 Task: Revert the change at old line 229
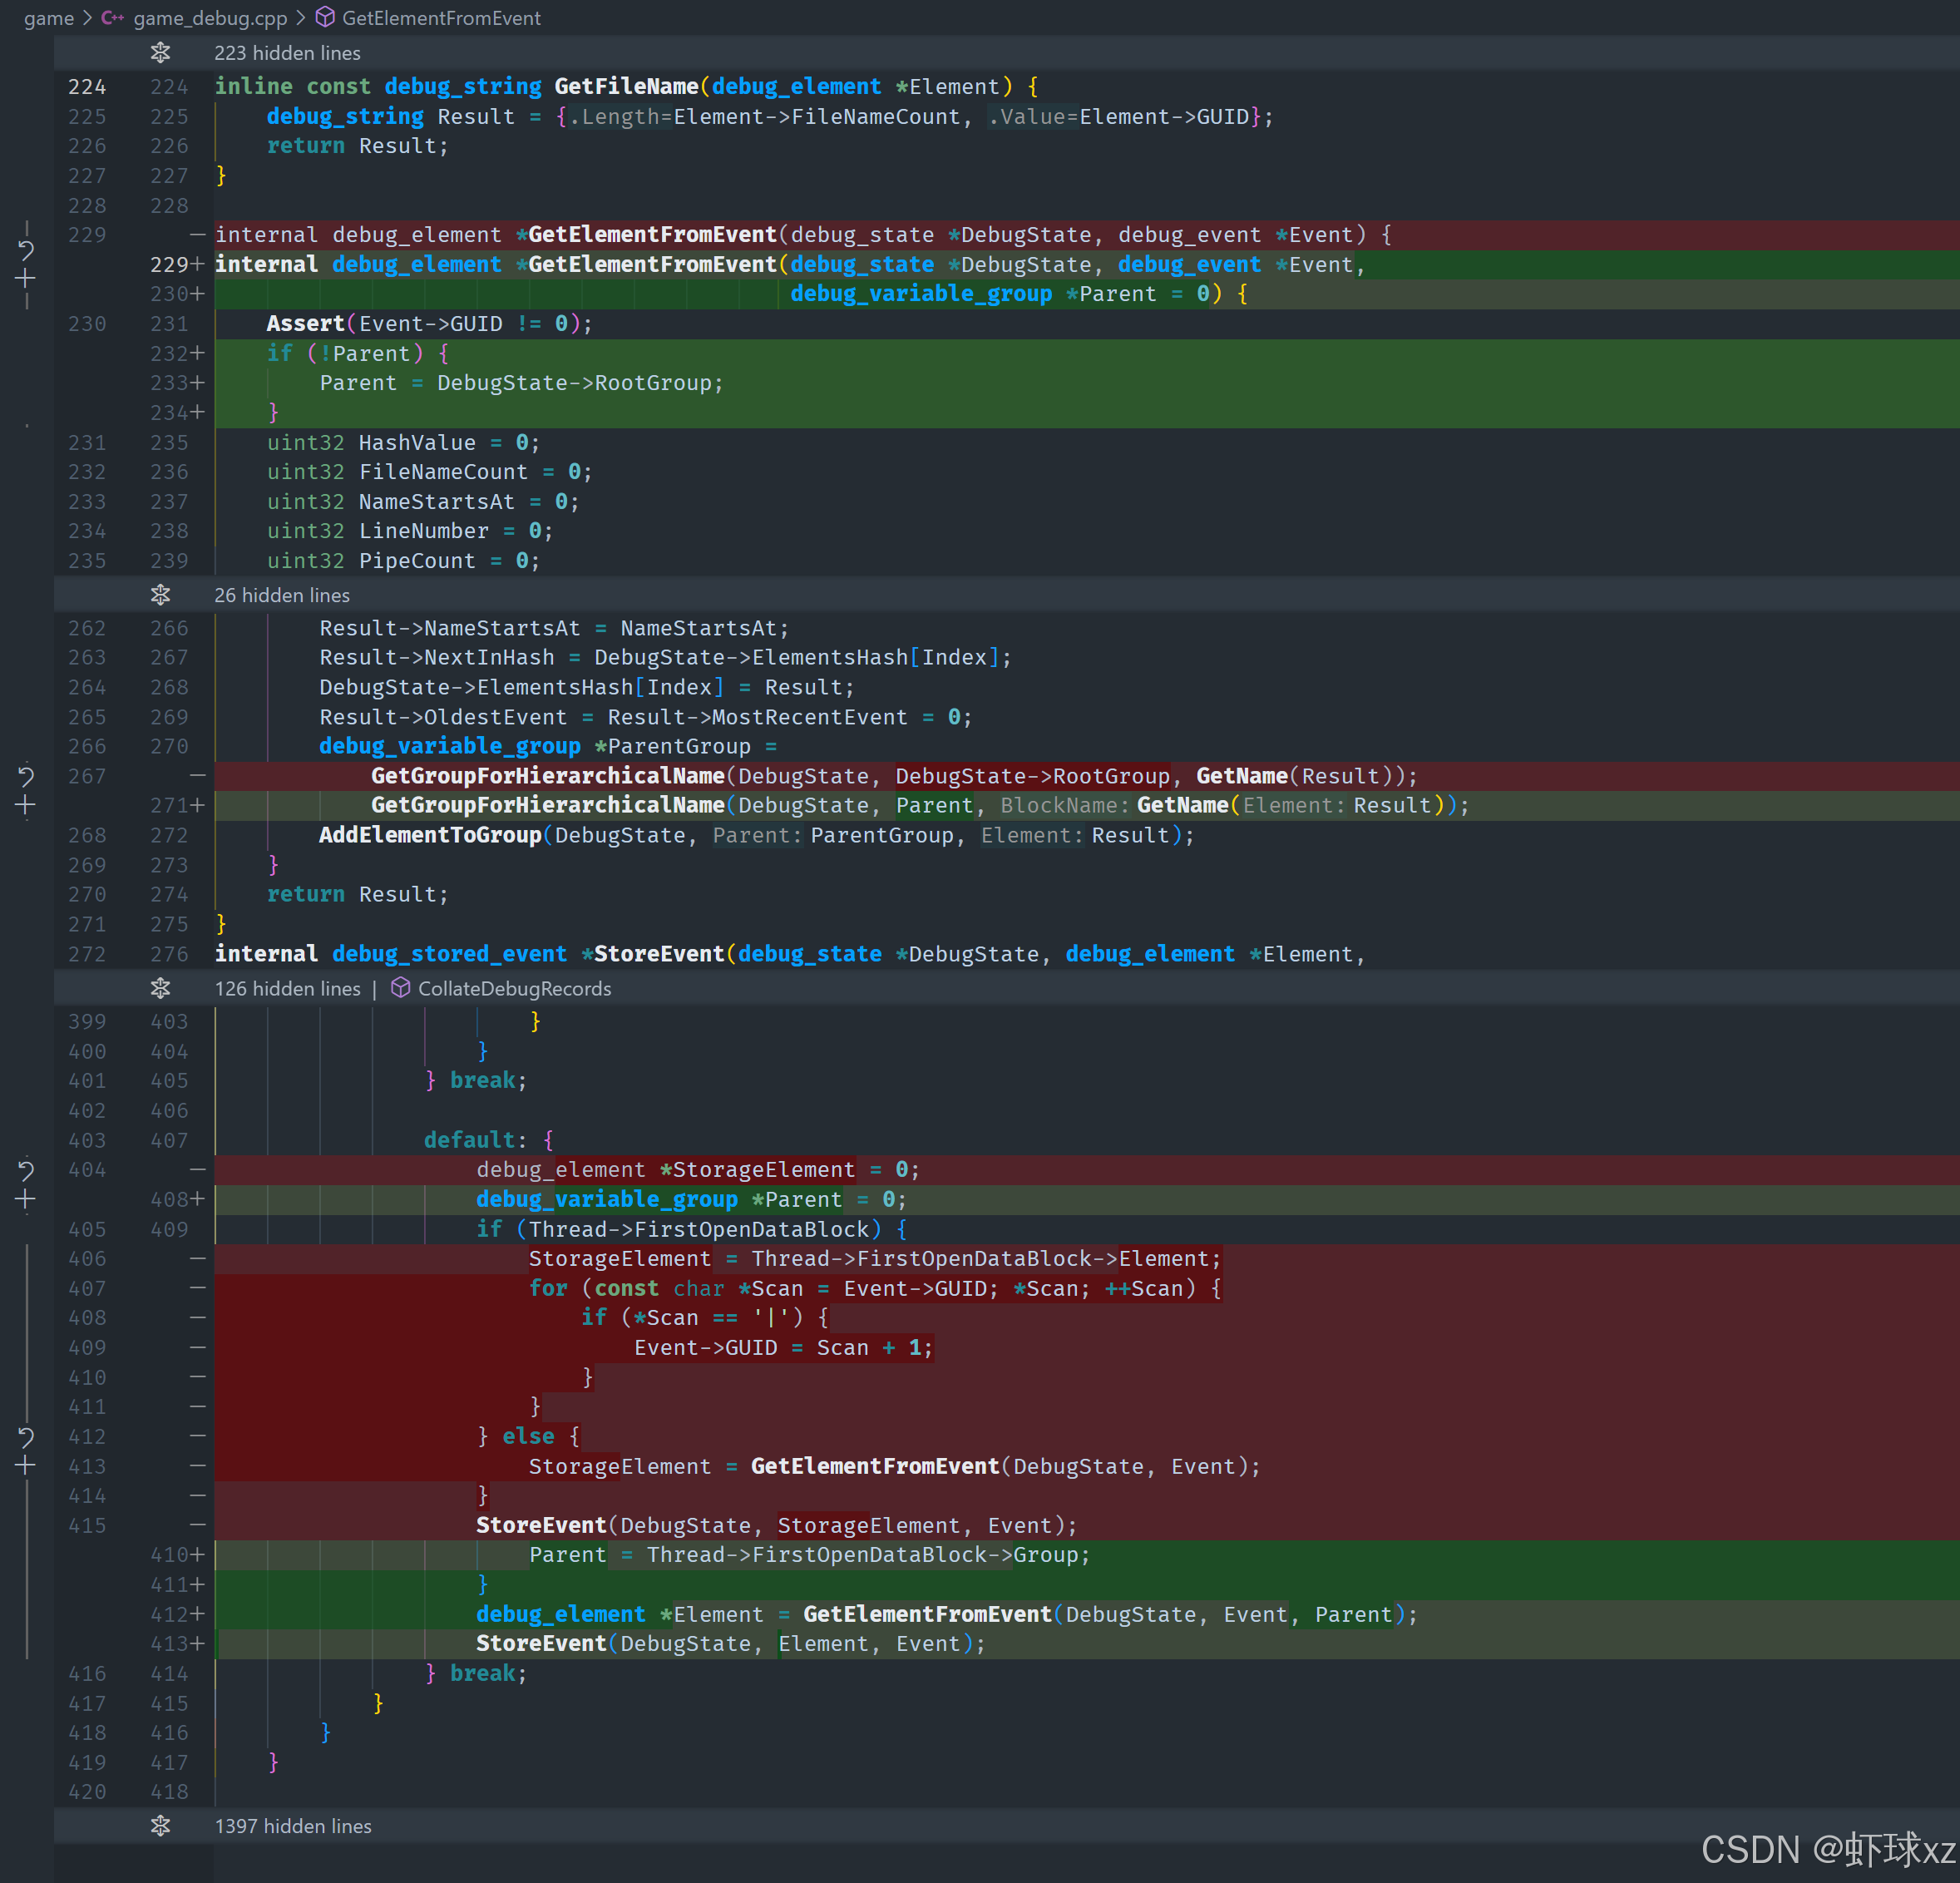point(26,250)
